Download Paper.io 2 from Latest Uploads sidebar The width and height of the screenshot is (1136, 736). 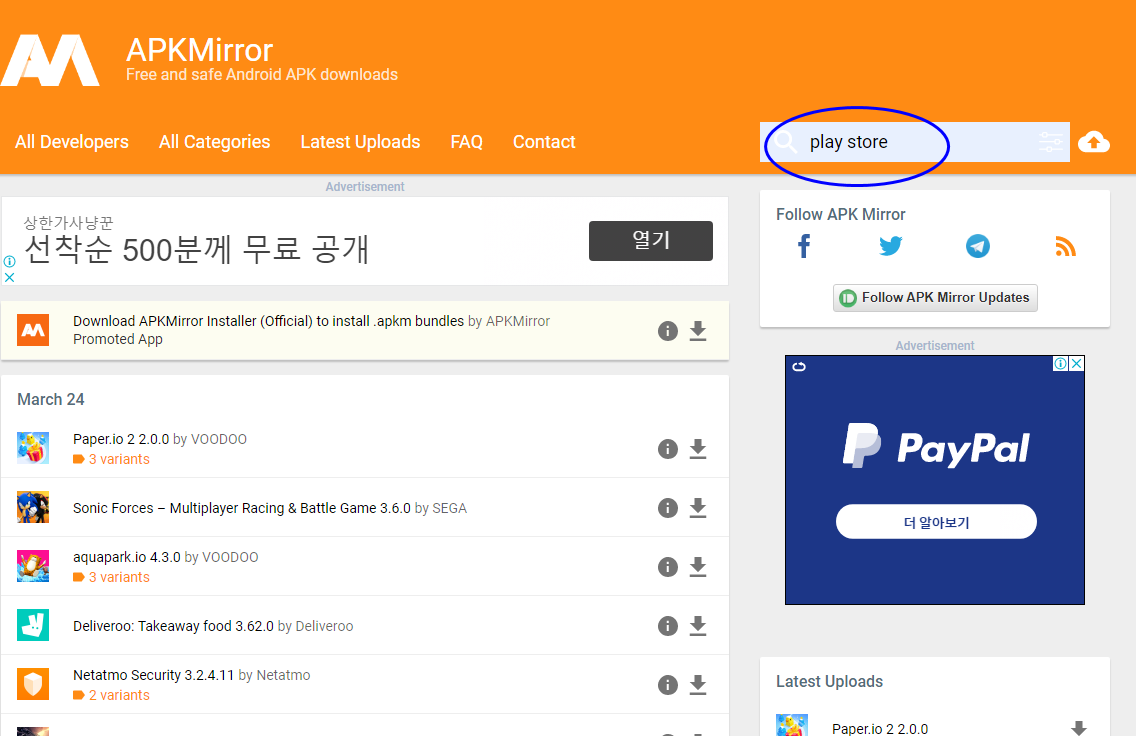click(x=1079, y=728)
